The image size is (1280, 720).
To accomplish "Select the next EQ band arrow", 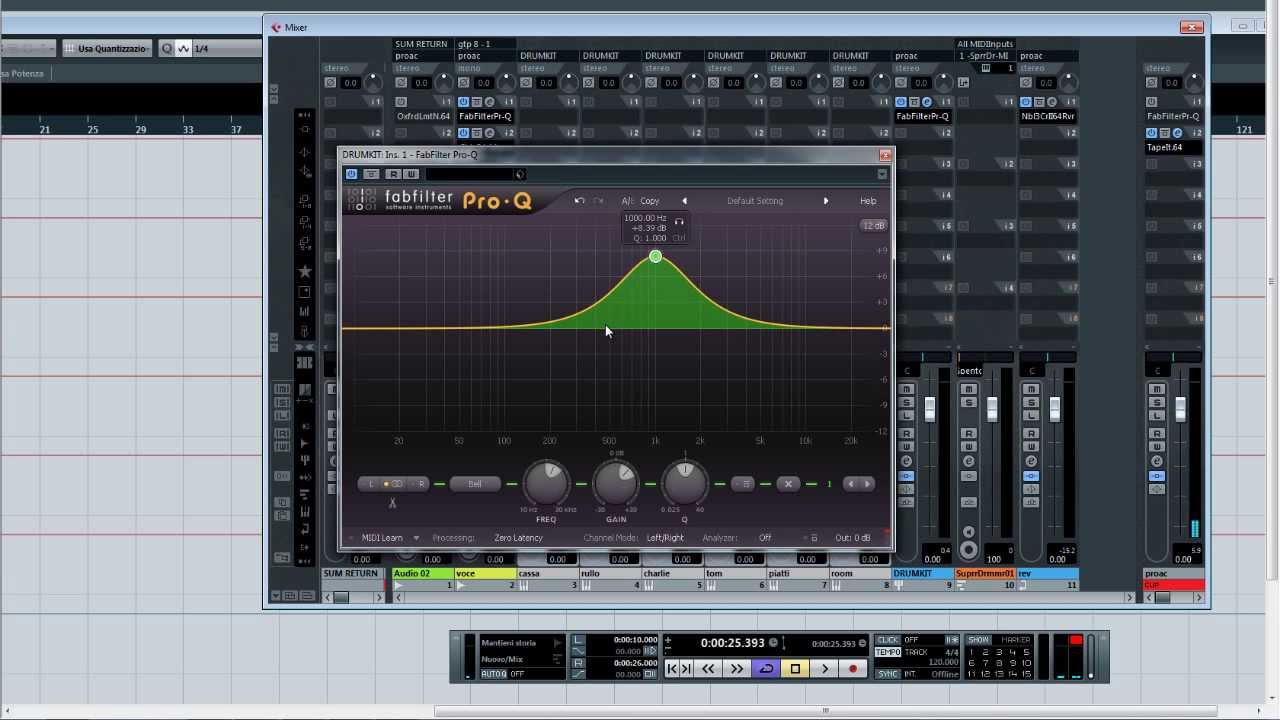I will pyautogui.click(x=867, y=484).
